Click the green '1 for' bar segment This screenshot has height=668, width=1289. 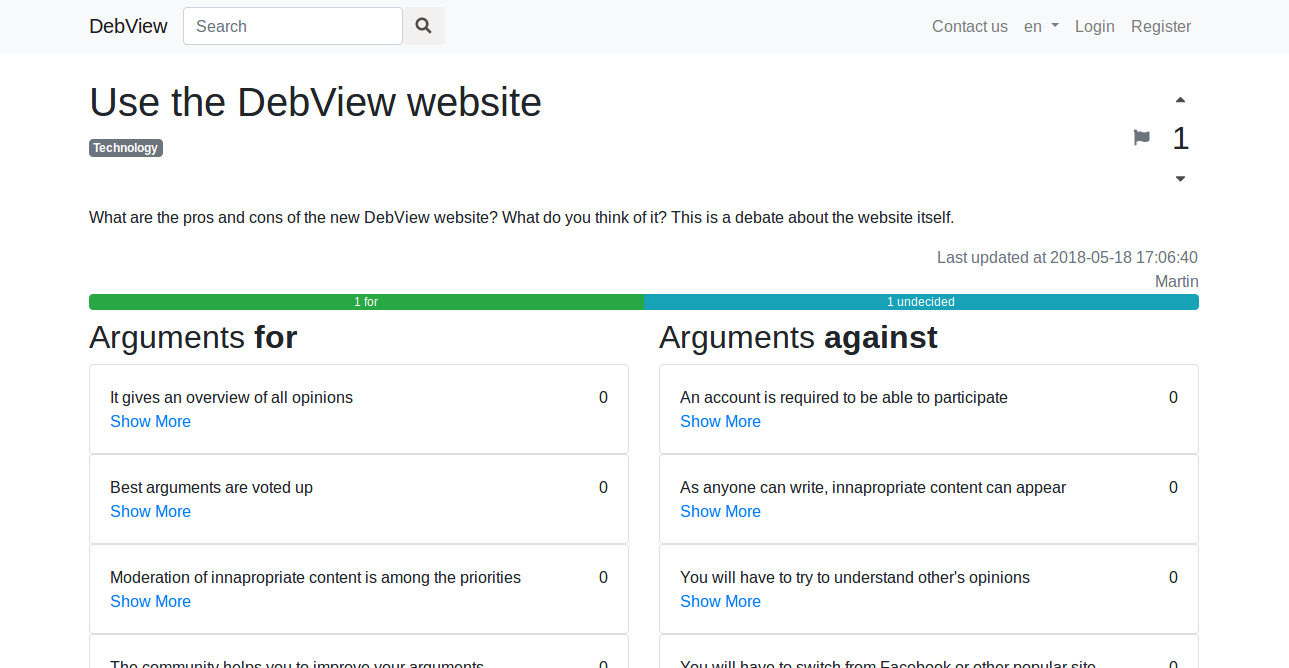[x=366, y=301]
